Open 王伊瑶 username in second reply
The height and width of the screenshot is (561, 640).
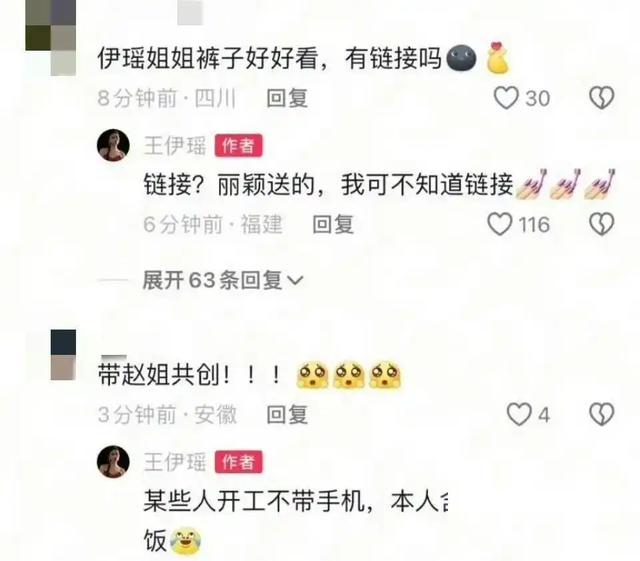coord(175,462)
